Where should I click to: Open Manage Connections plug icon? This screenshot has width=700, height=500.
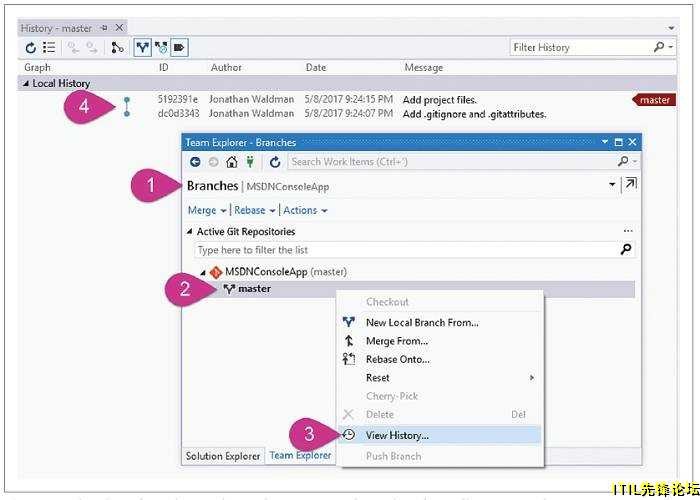click(250, 162)
